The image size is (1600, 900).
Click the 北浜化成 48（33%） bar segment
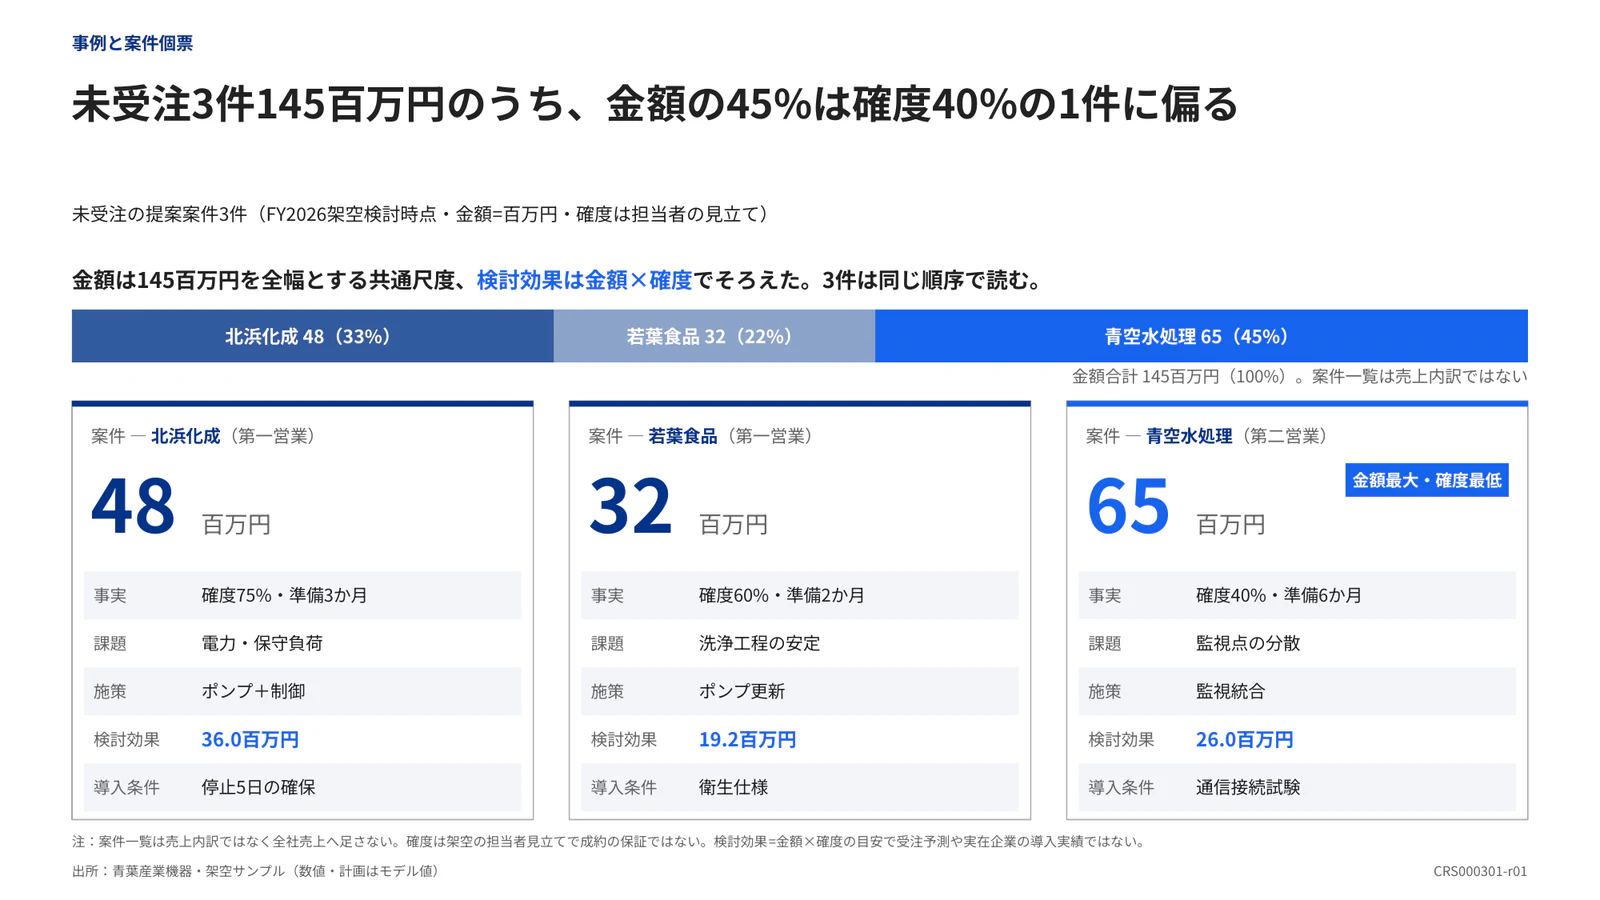(312, 336)
